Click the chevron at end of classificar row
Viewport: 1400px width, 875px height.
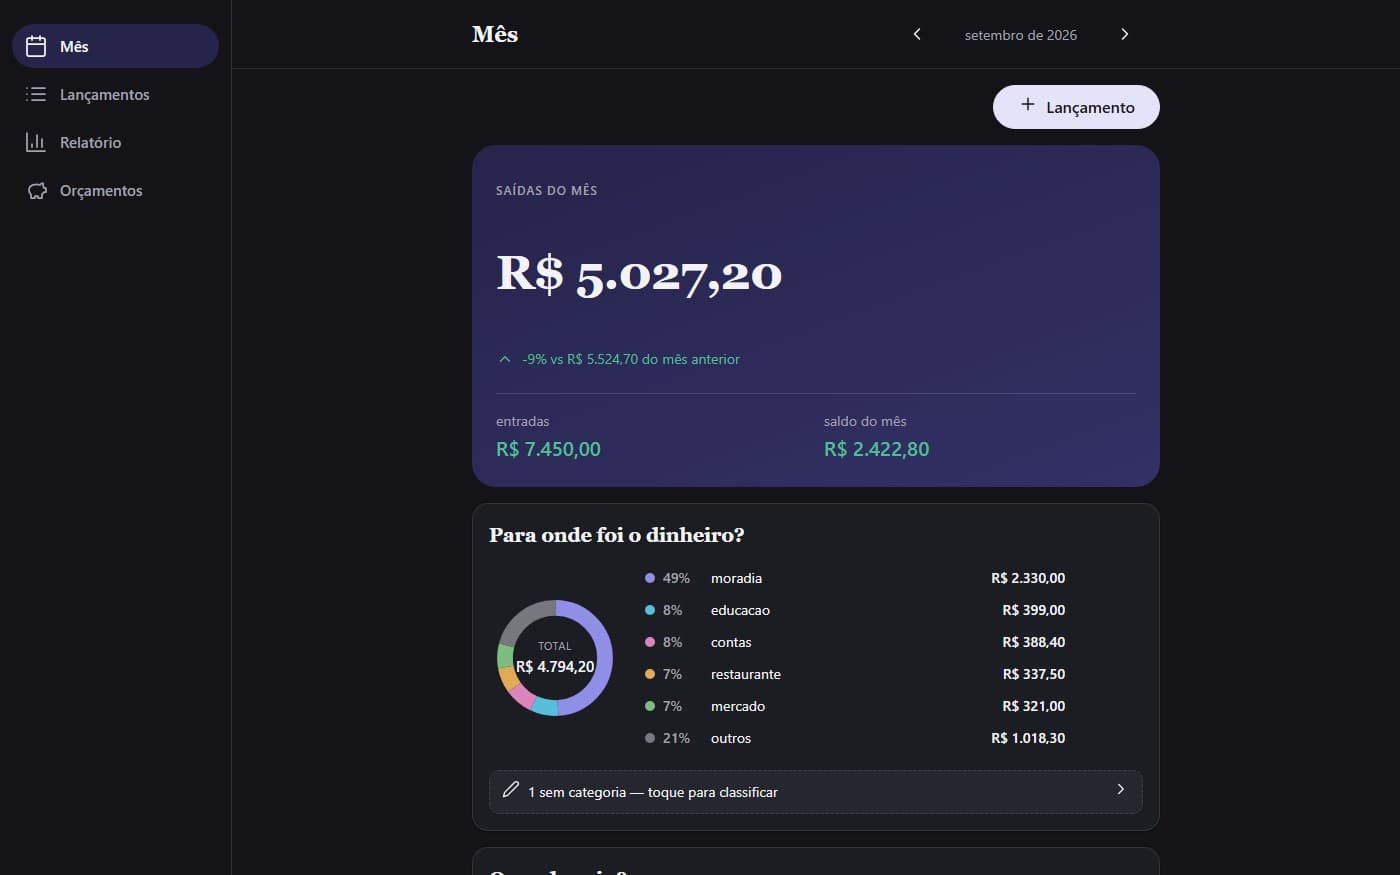(1120, 789)
